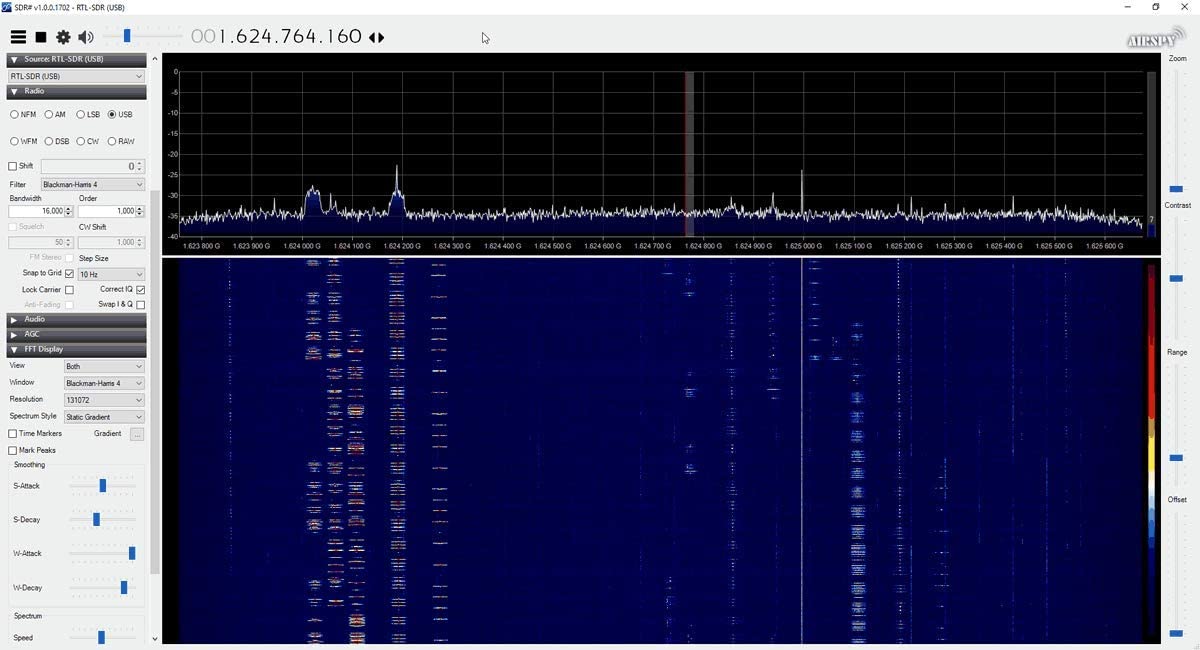Open the Spectrum Style dropdown
Viewport: 1200px width, 650px height.
pos(104,417)
